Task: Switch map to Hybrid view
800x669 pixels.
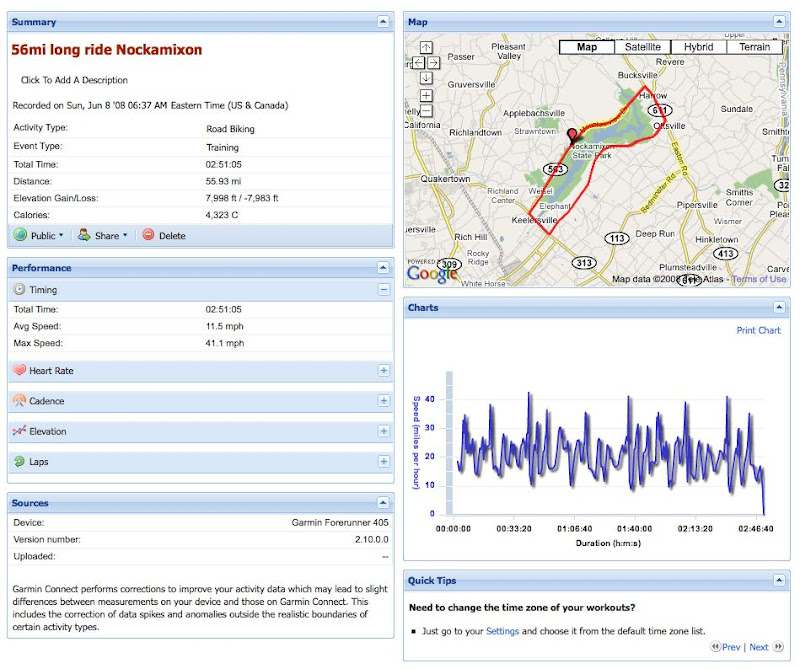Action: coord(698,47)
